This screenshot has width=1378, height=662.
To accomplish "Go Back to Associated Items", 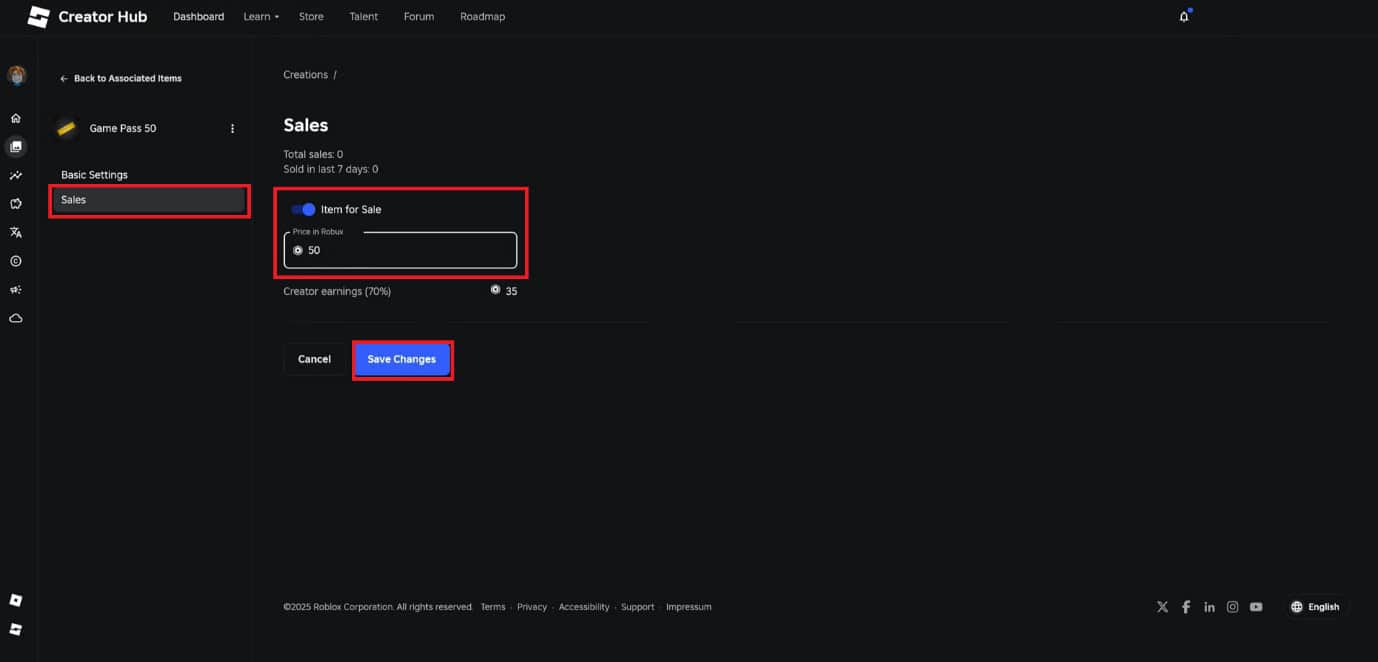I will 121,78.
